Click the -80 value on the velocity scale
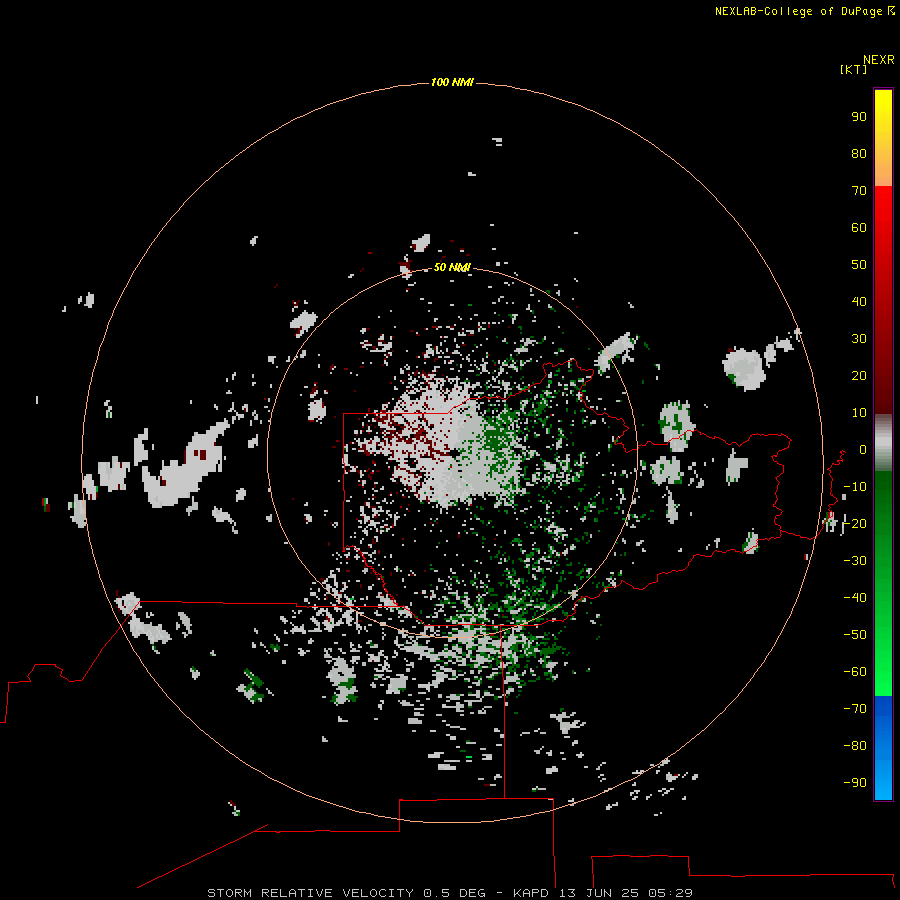Screen dimensions: 900x900 pyautogui.click(x=855, y=746)
